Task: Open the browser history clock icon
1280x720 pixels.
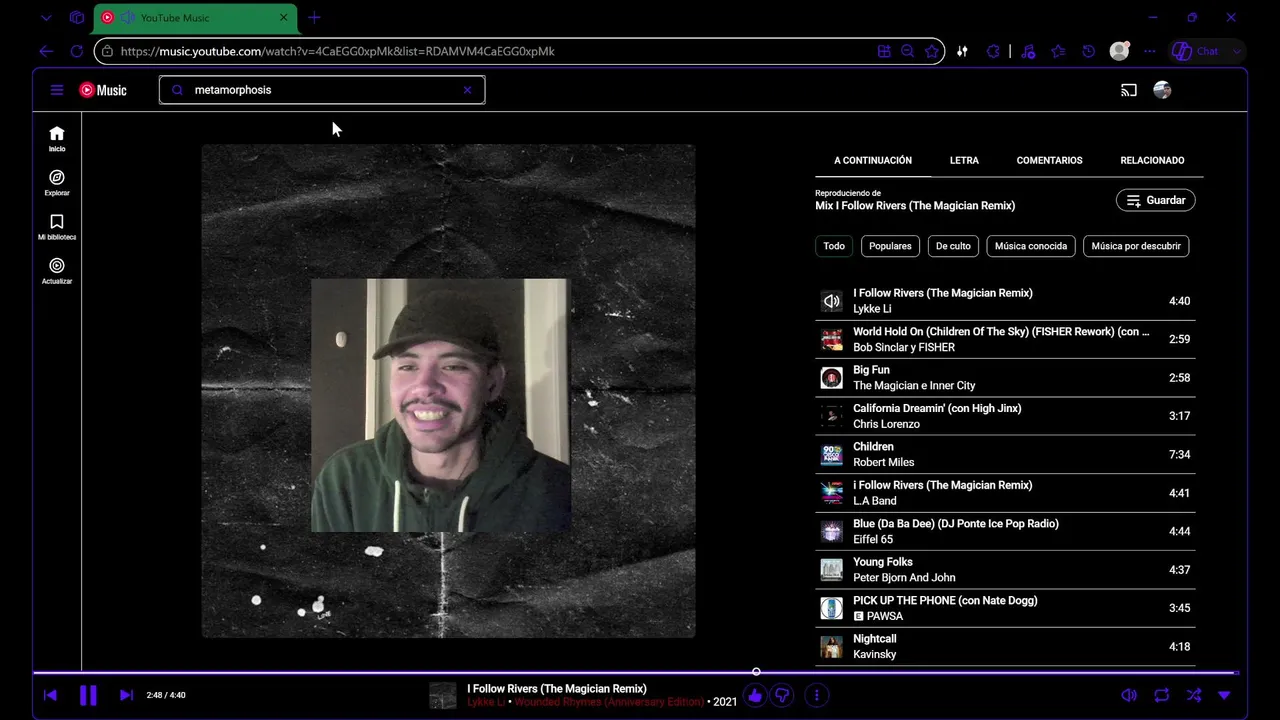Action: 1088,51
